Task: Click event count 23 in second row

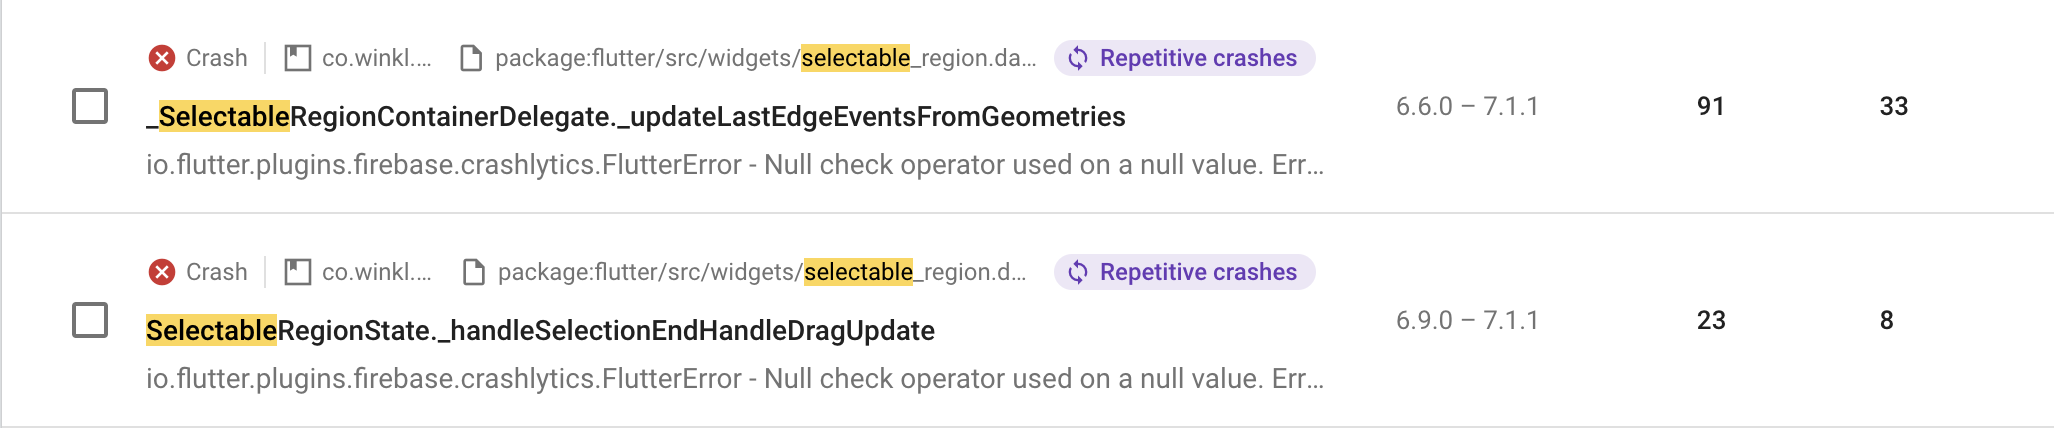Action: [1711, 320]
